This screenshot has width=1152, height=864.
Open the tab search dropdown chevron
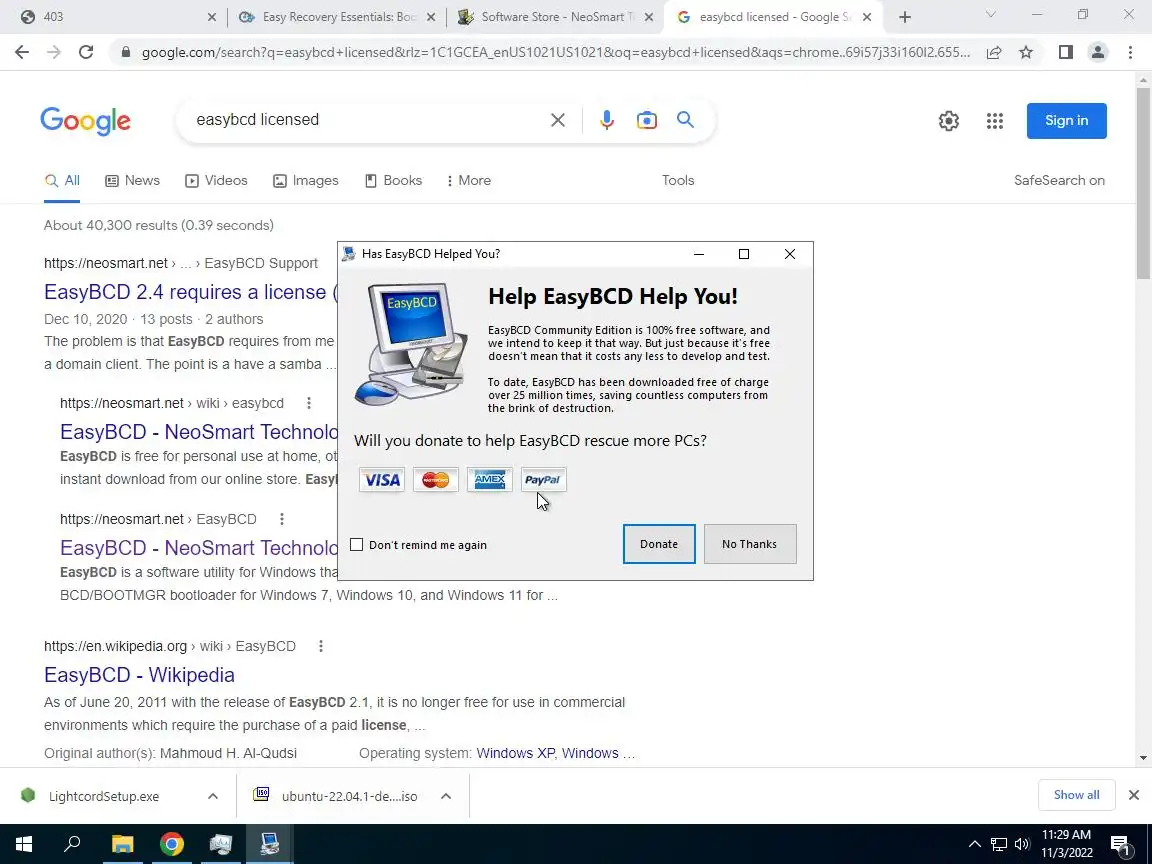(x=990, y=15)
